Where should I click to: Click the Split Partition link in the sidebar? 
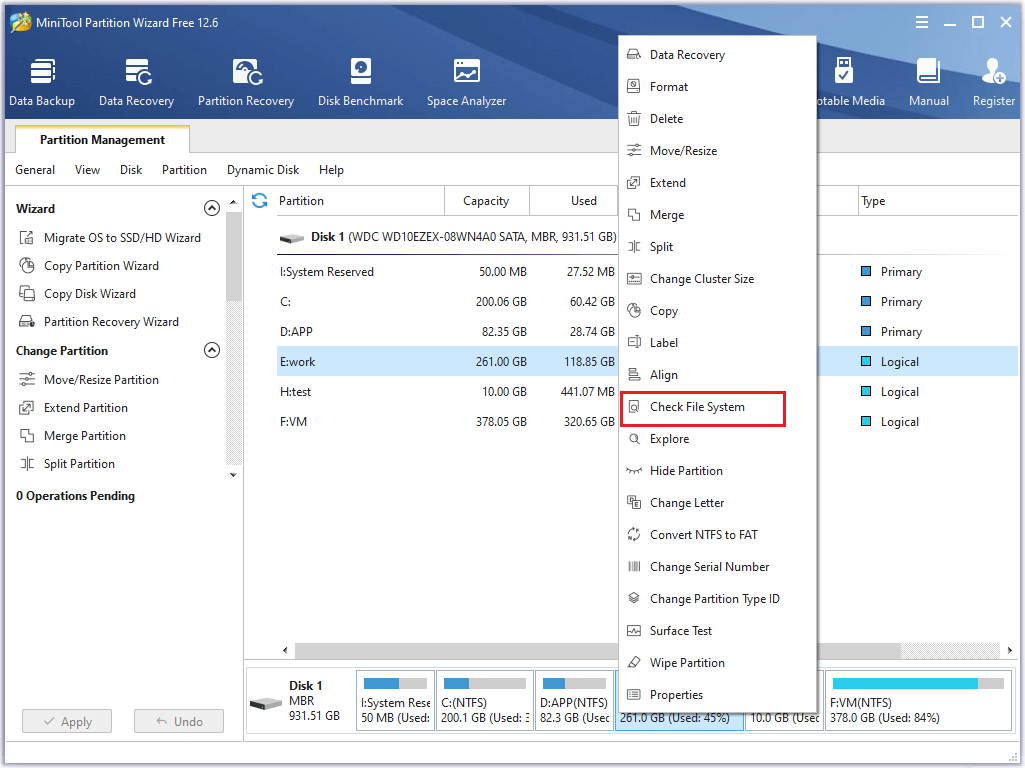[79, 464]
